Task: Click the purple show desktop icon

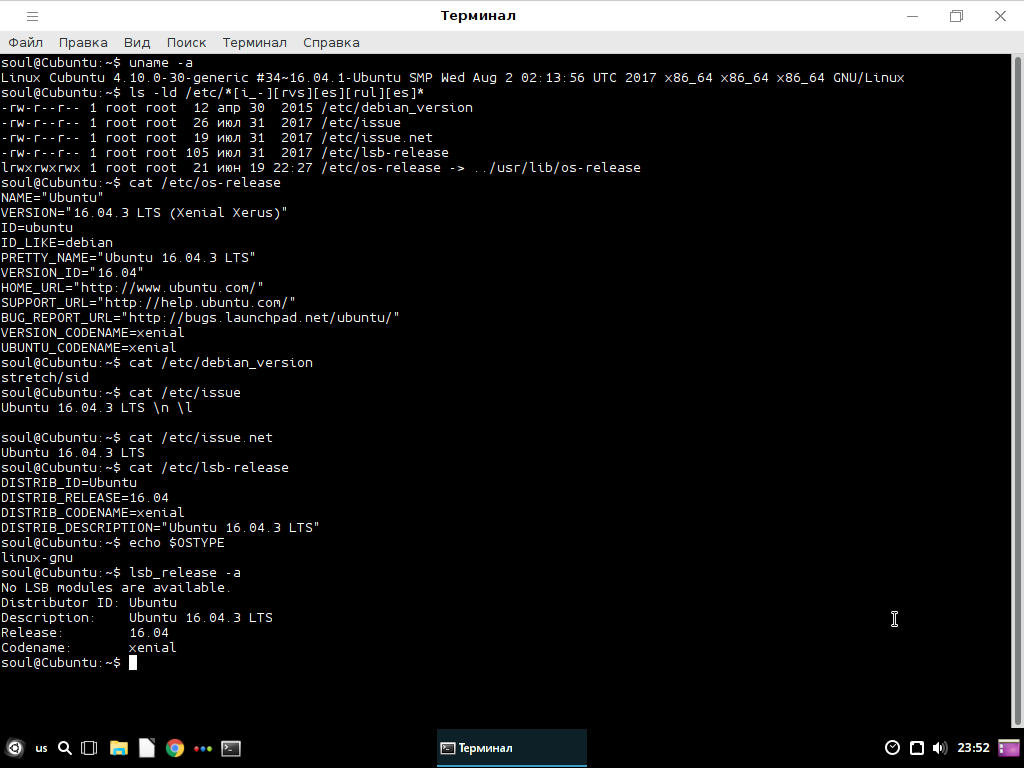Action: point(1009,748)
